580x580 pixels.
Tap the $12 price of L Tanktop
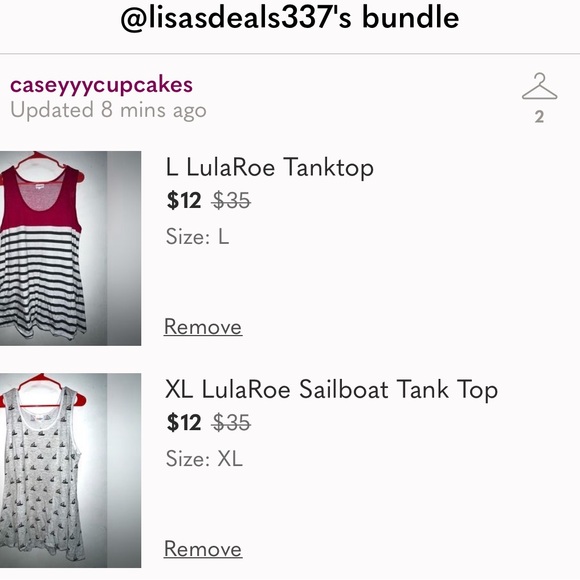(184, 200)
